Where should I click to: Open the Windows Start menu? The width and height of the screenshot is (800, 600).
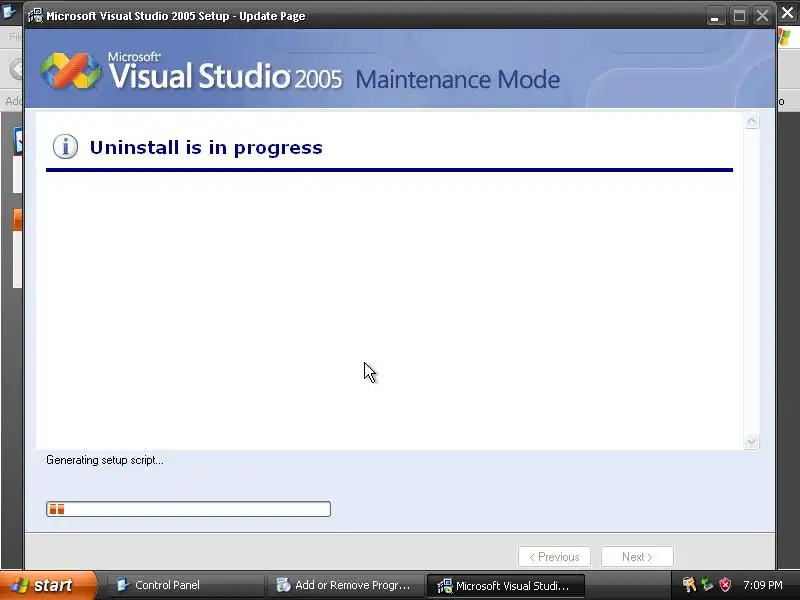[x=48, y=585]
